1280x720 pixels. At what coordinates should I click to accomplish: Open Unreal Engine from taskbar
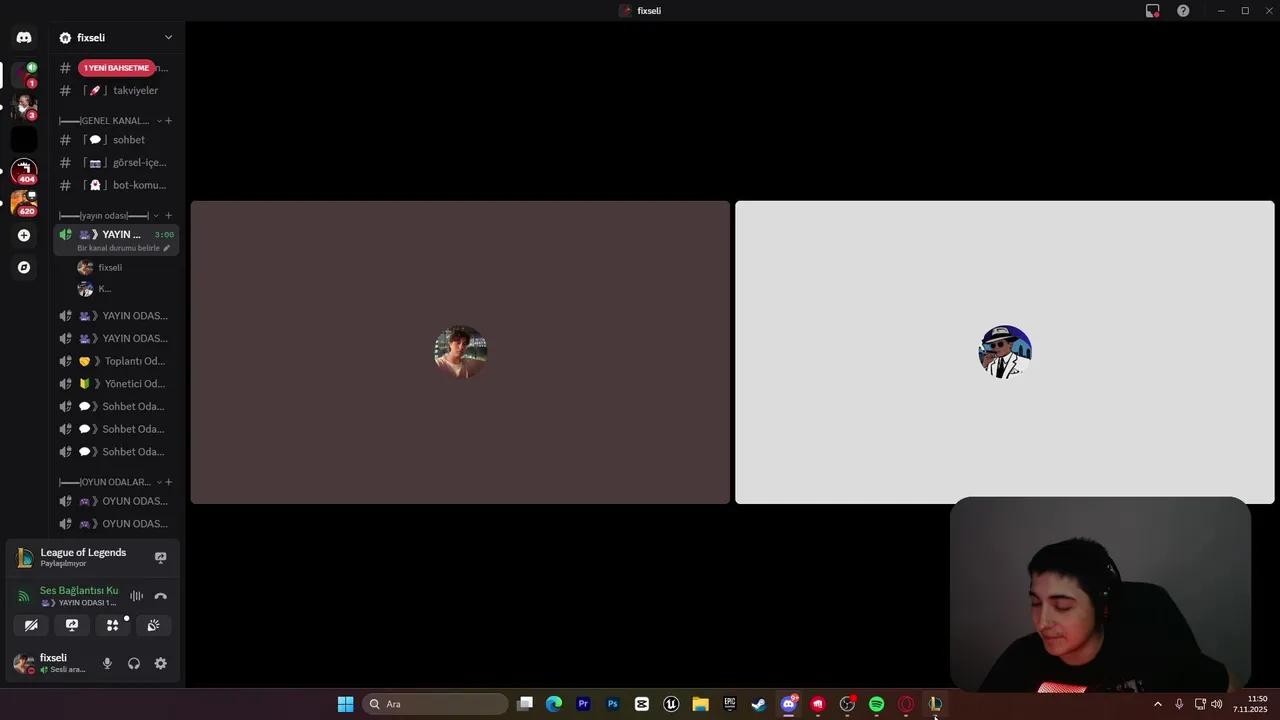pos(671,704)
